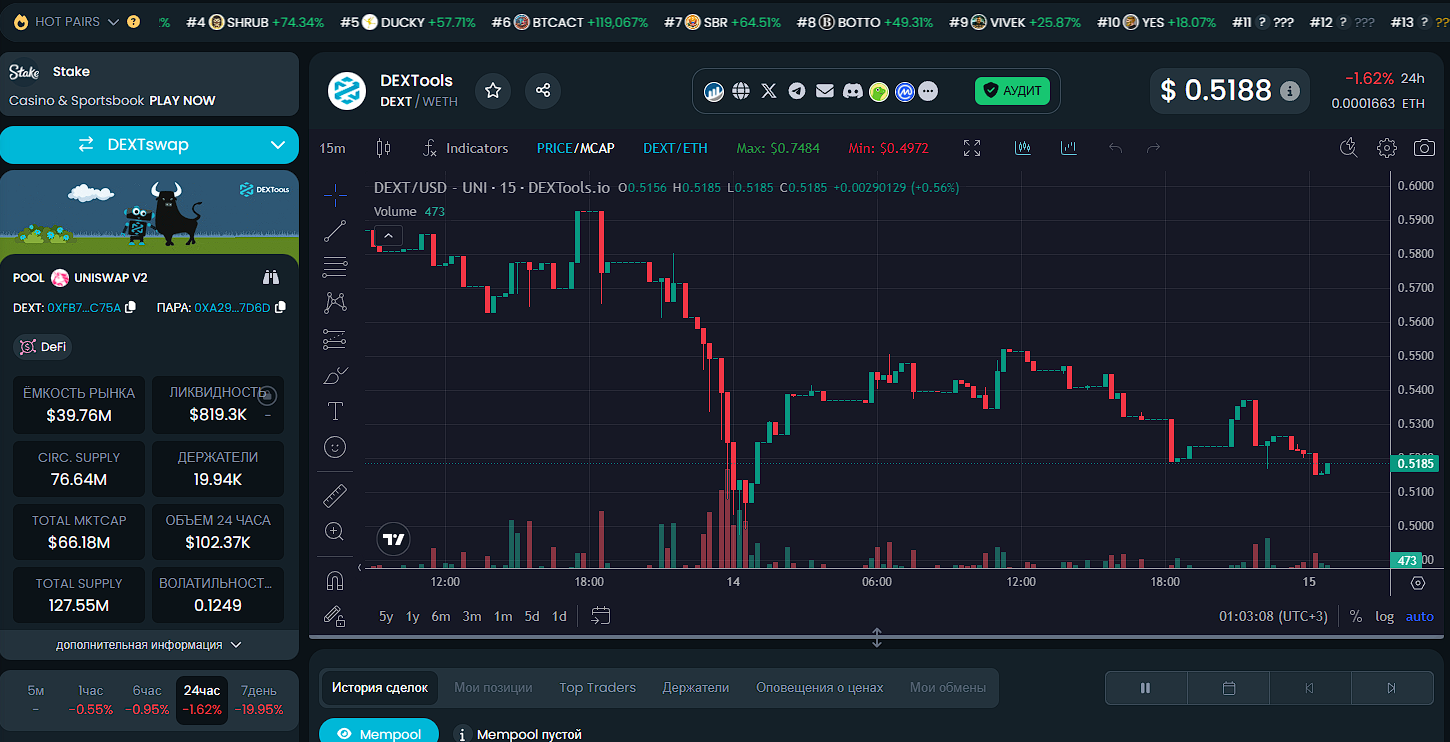The height and width of the screenshot is (742, 1450).
Task: Open the CoinGecko link icon
Action: click(x=879, y=92)
